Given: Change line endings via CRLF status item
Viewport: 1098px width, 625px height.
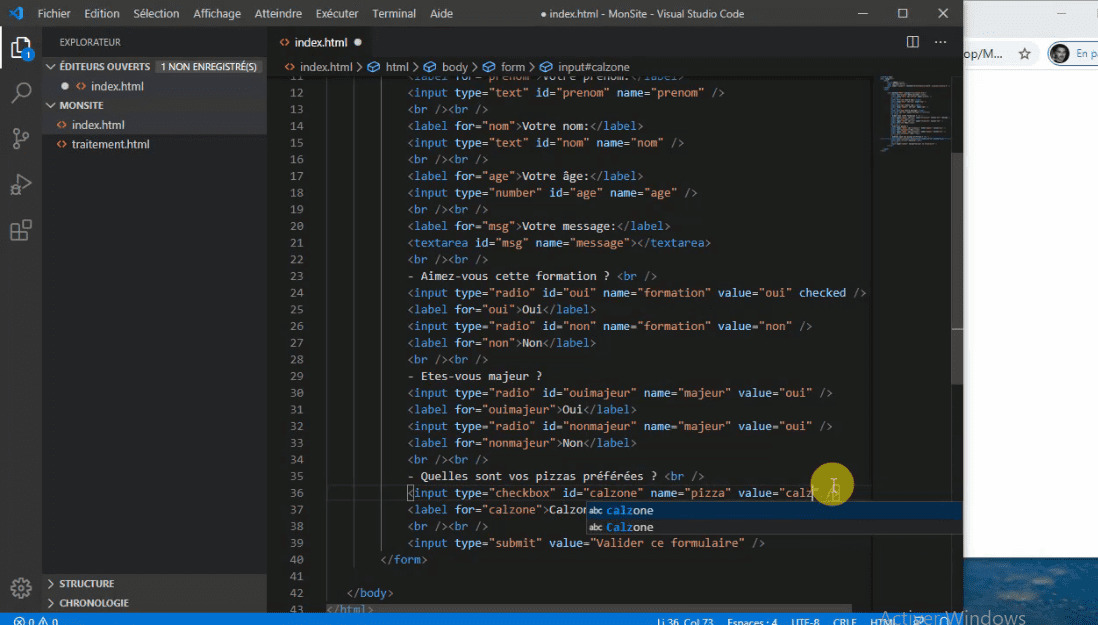Looking at the screenshot, I should click(x=845, y=621).
